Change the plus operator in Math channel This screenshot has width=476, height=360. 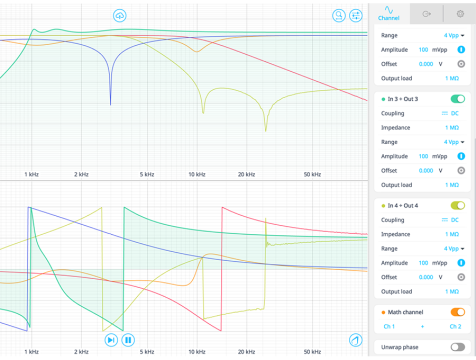tap(422, 327)
